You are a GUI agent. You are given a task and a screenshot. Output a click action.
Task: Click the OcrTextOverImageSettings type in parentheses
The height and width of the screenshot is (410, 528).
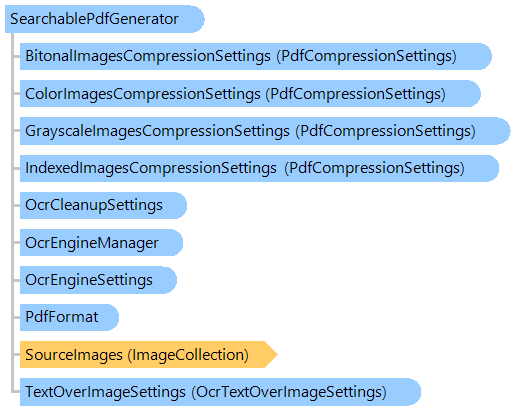click(289, 392)
